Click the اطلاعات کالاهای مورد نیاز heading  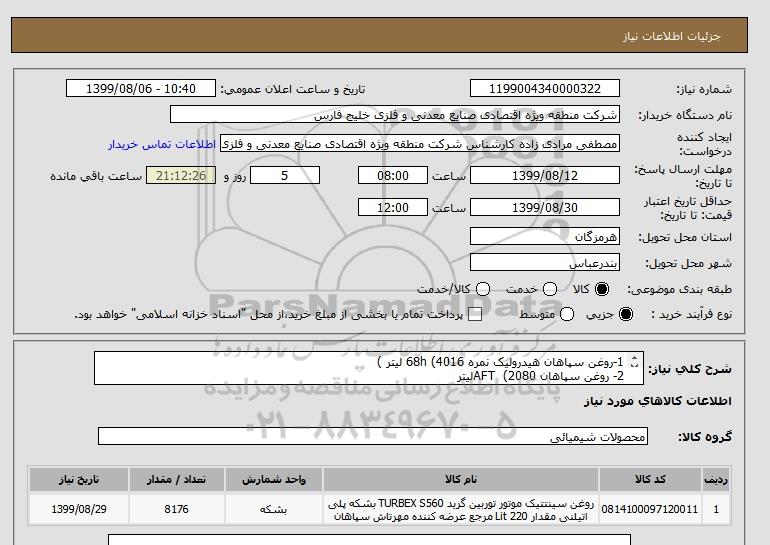658,401
